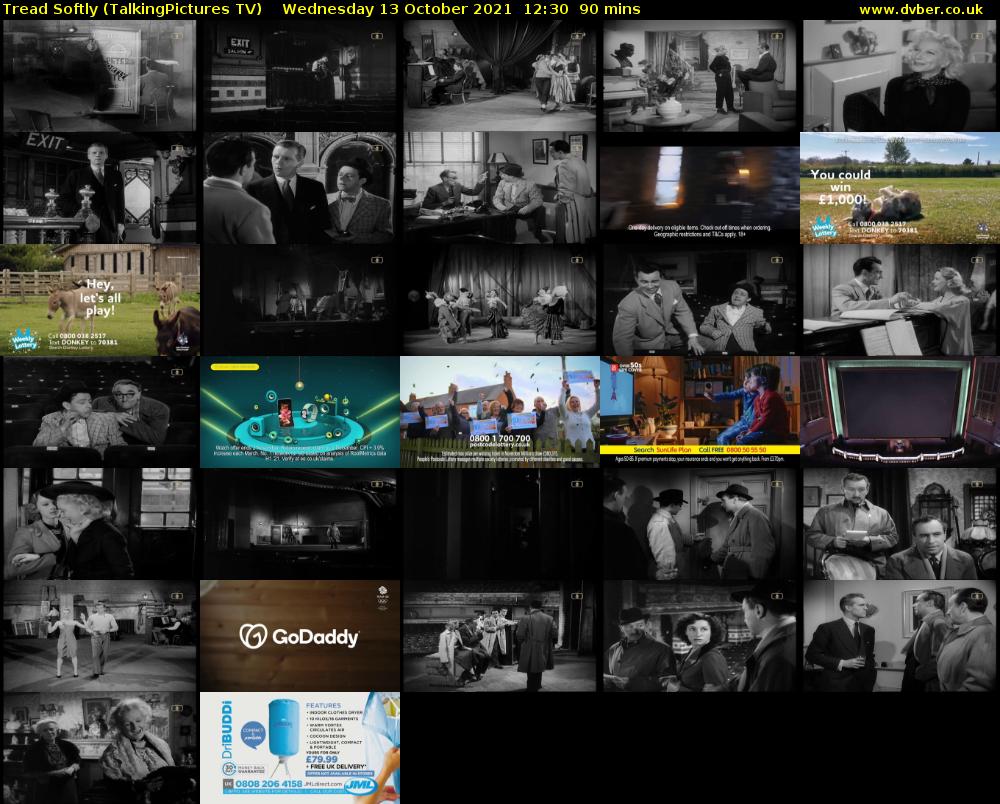Click the 90 mins duration text
1000x804 pixels.
point(610,9)
